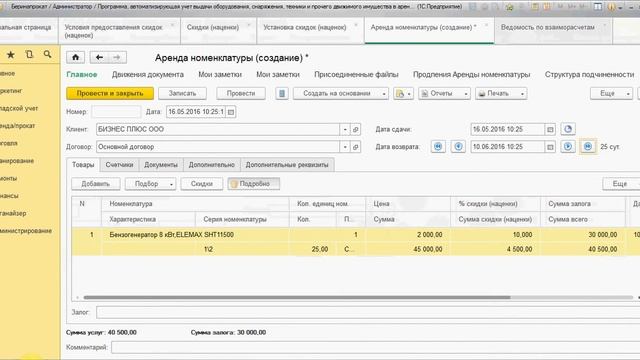Open calendar for document date
This screenshot has height=360, width=640.
[x=231, y=112]
